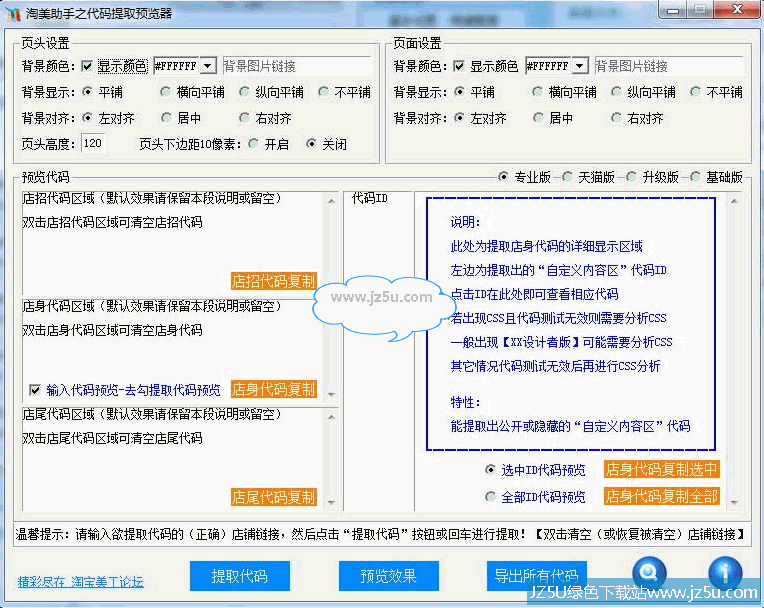Screen dimensions: 764x608
Task: Switch to 基础版 edition
Action: point(695,177)
